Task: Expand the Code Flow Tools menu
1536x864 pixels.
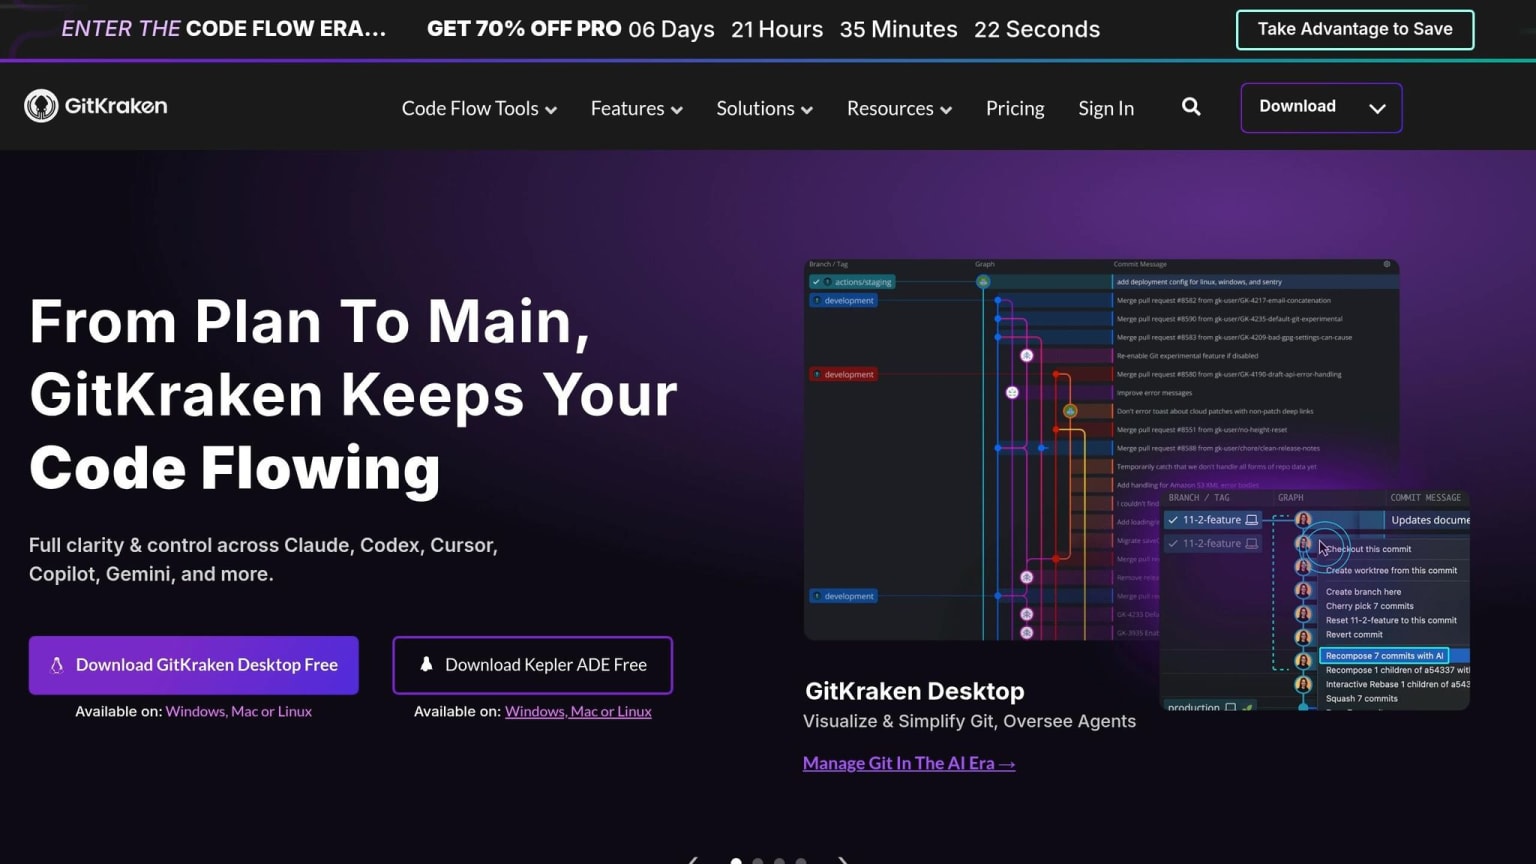Action: 479,108
